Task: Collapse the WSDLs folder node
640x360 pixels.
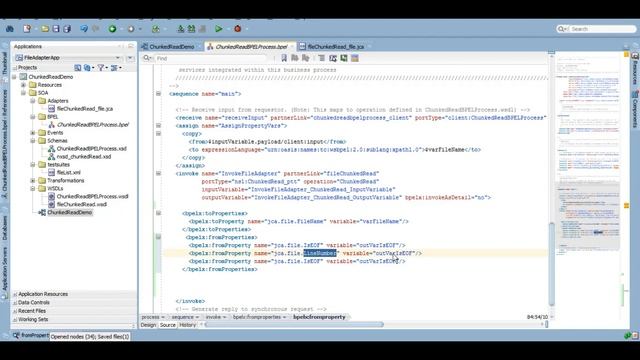Action: pyautogui.click(x=33, y=189)
